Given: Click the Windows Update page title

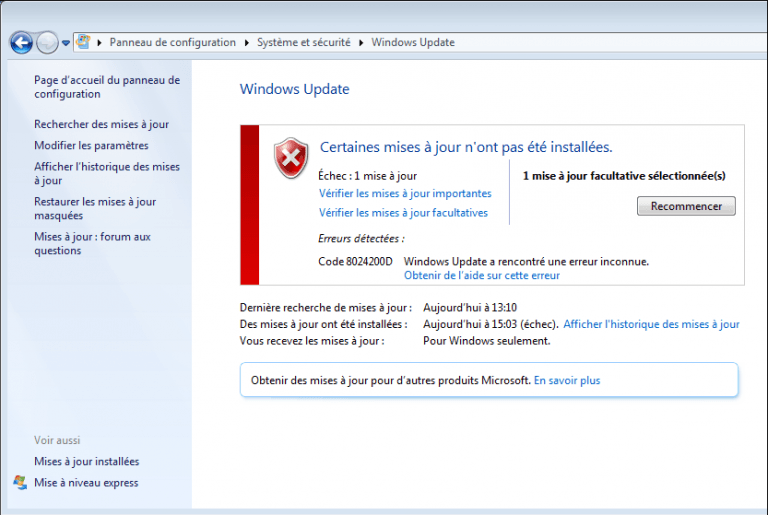Looking at the screenshot, I should [294, 89].
